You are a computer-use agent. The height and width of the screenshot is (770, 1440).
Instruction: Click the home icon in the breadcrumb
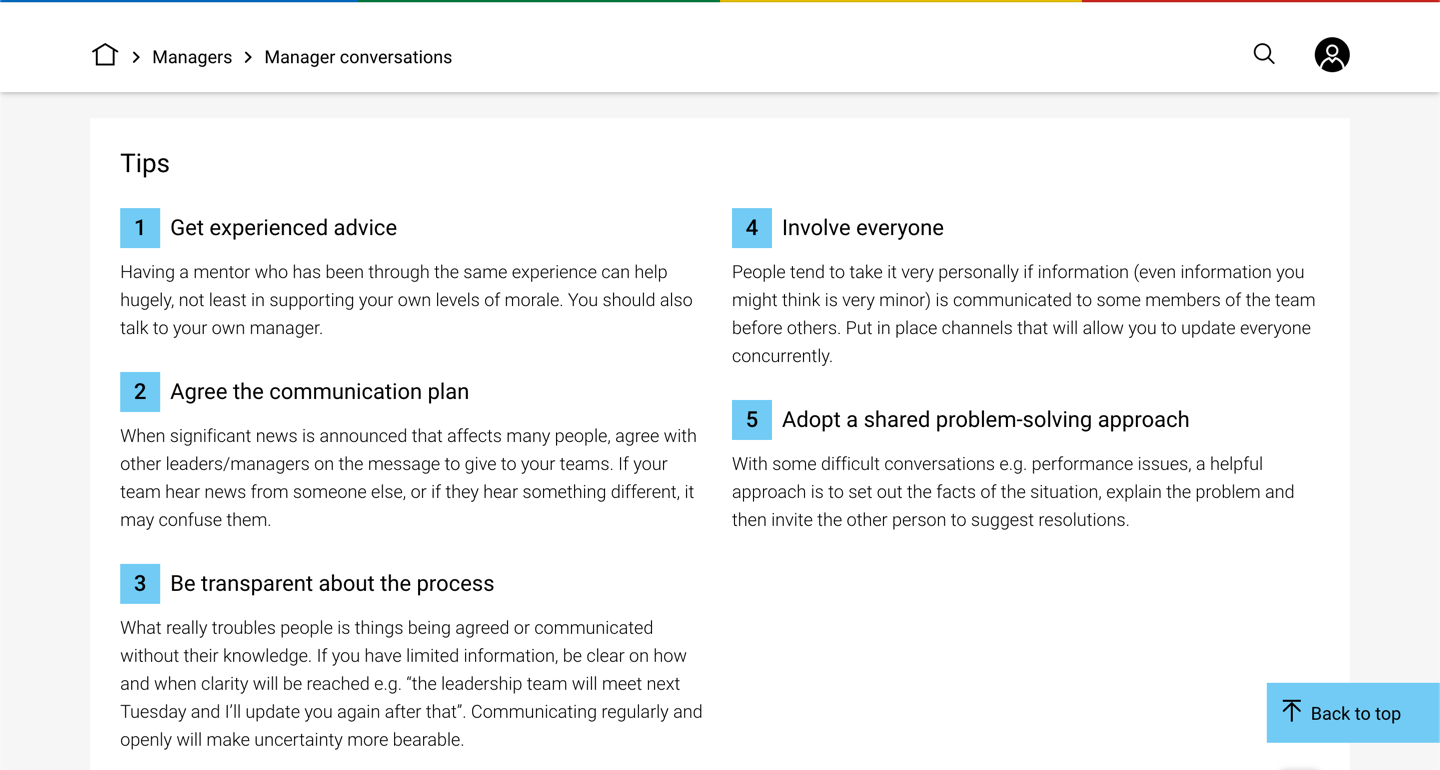[x=104, y=55]
